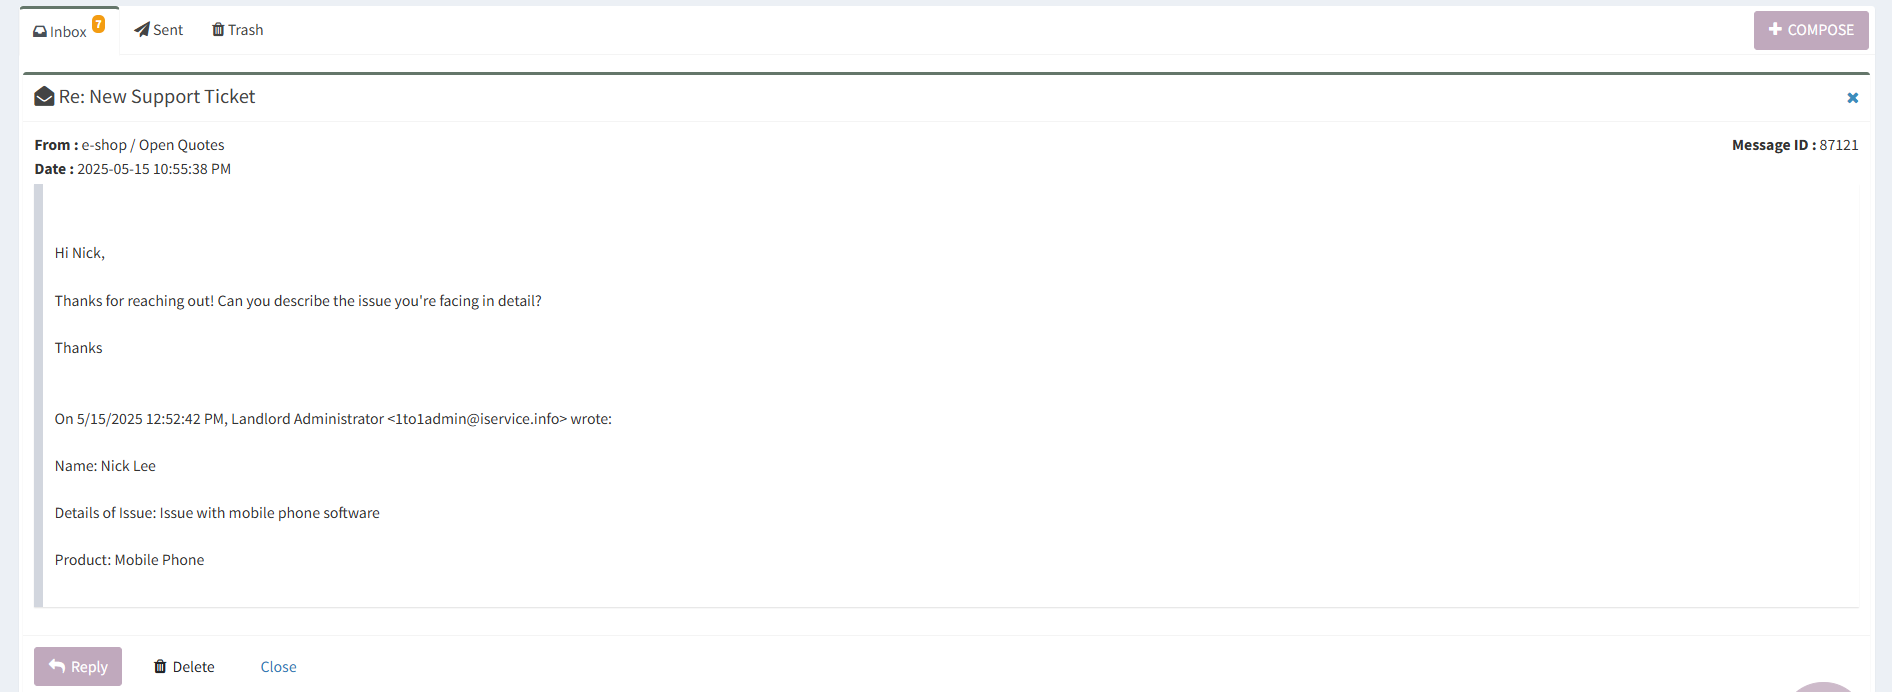
Task: Reply to the support ticket message
Action: (x=78, y=666)
